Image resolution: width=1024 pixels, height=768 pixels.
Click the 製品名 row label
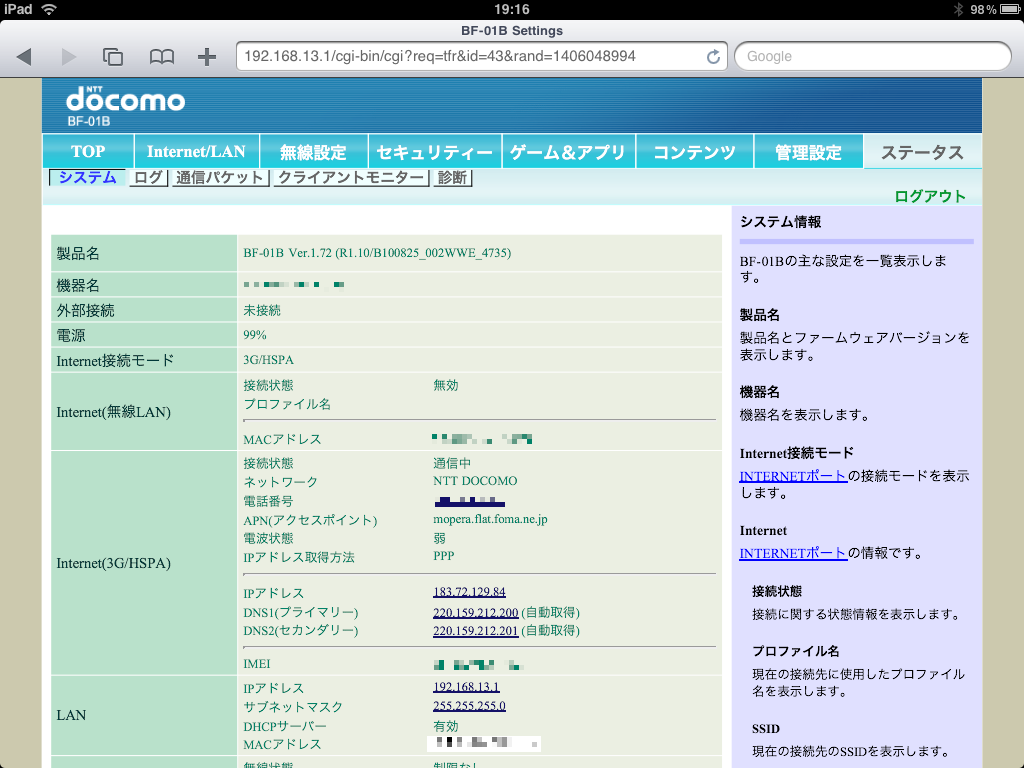coord(78,253)
